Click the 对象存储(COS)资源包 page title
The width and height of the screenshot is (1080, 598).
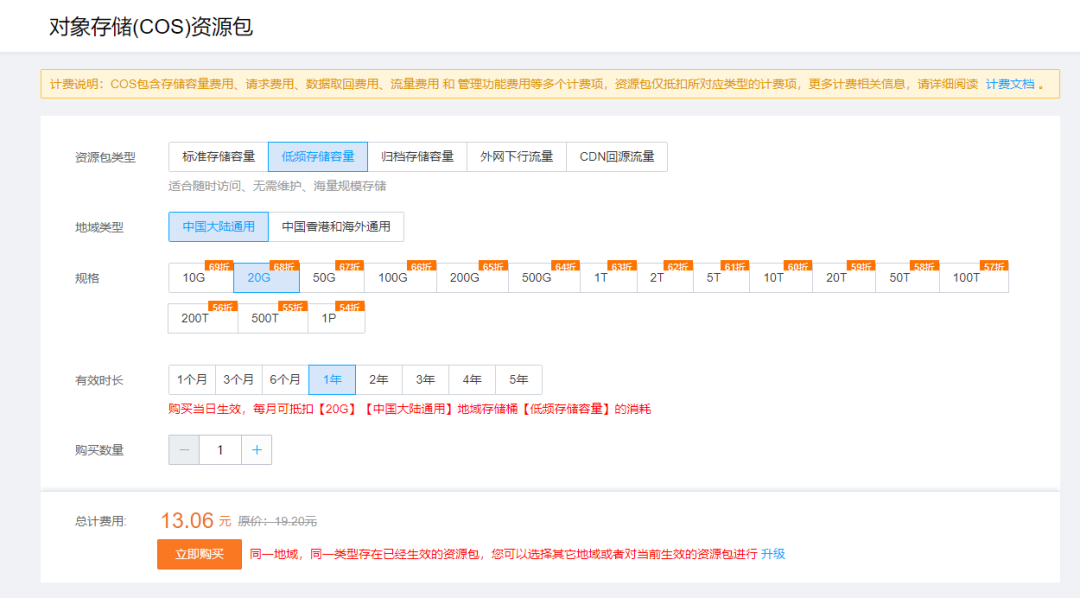coord(151,27)
